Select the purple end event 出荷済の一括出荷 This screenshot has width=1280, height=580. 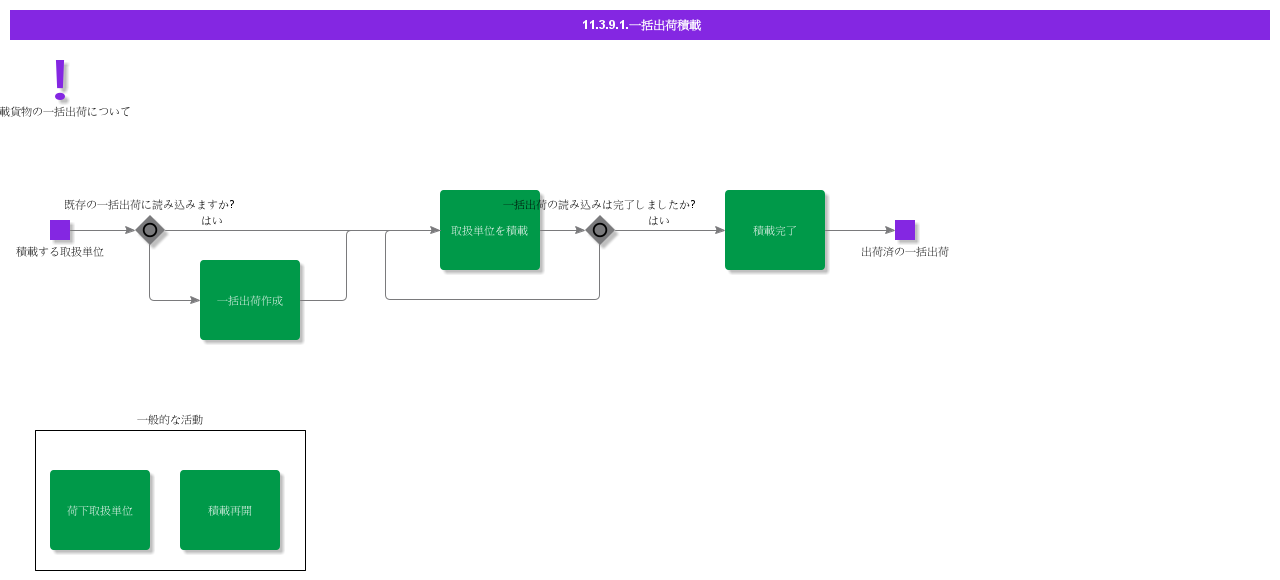(905, 230)
